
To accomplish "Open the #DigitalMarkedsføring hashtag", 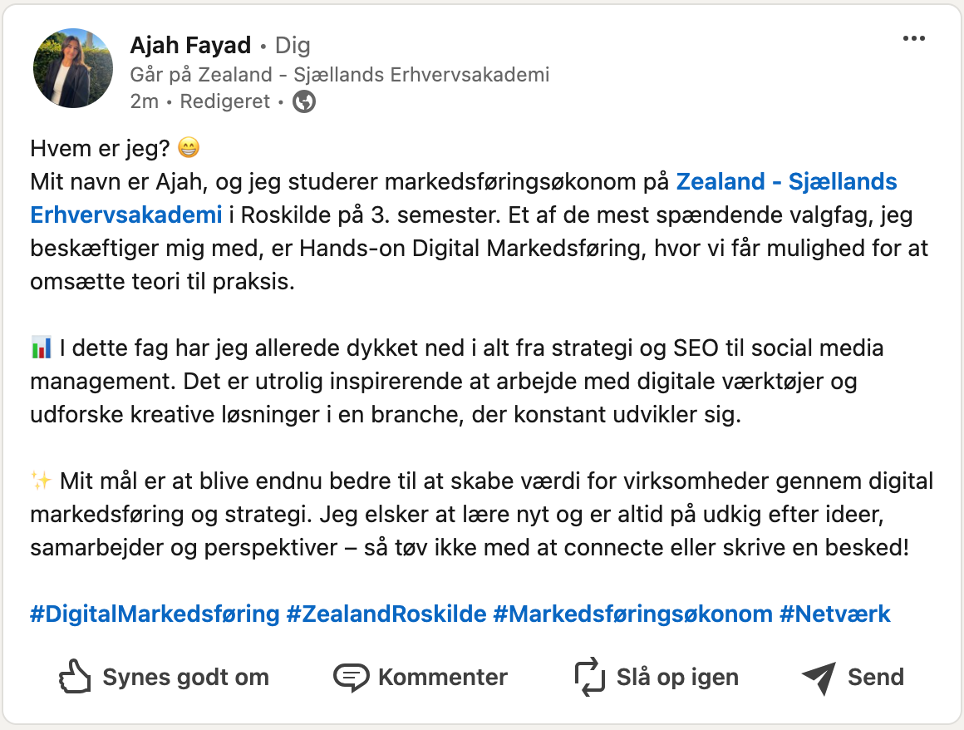I will coord(155,613).
